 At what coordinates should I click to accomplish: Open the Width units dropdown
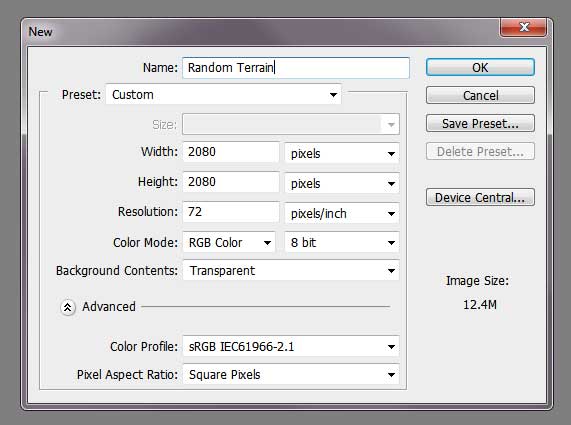pyautogui.click(x=342, y=153)
